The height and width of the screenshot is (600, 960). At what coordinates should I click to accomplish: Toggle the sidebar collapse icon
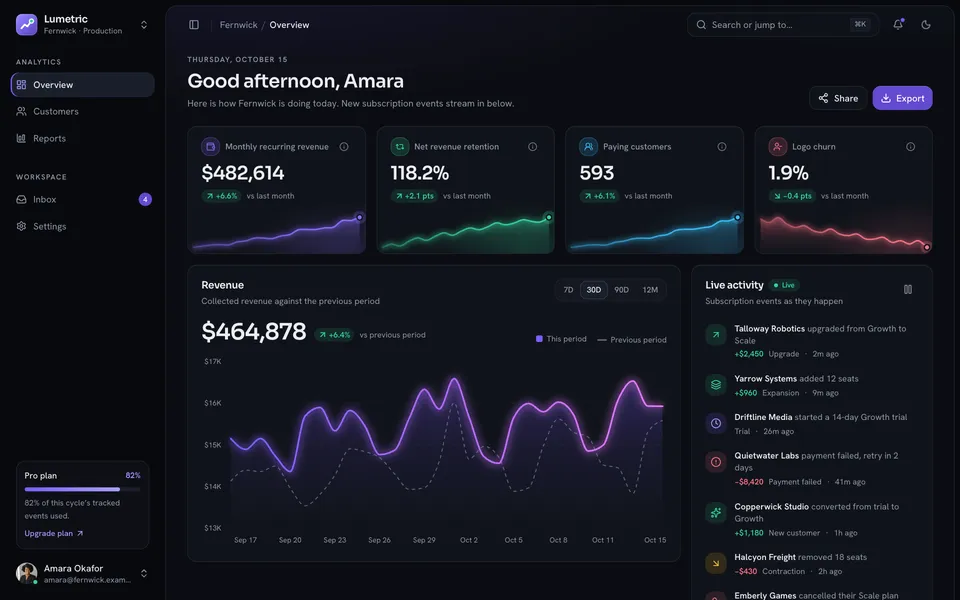[194, 24]
